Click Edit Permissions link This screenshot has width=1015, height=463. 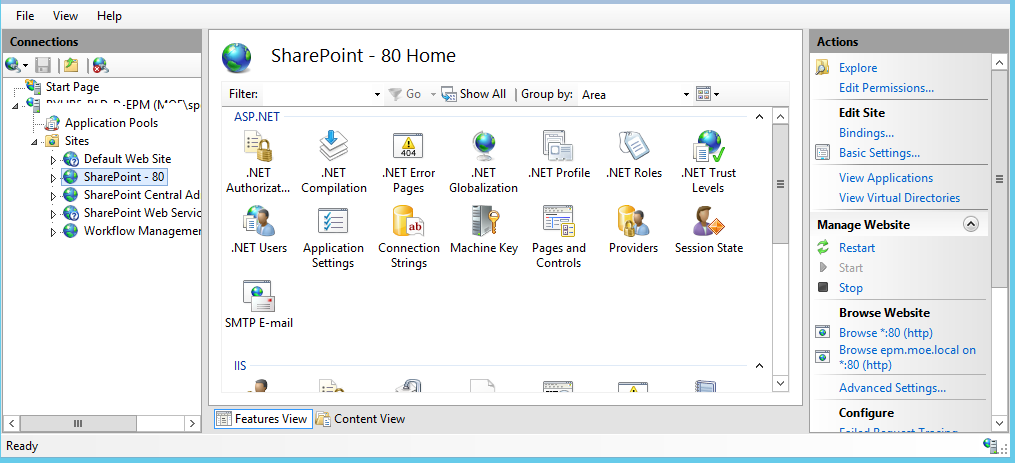(886, 87)
